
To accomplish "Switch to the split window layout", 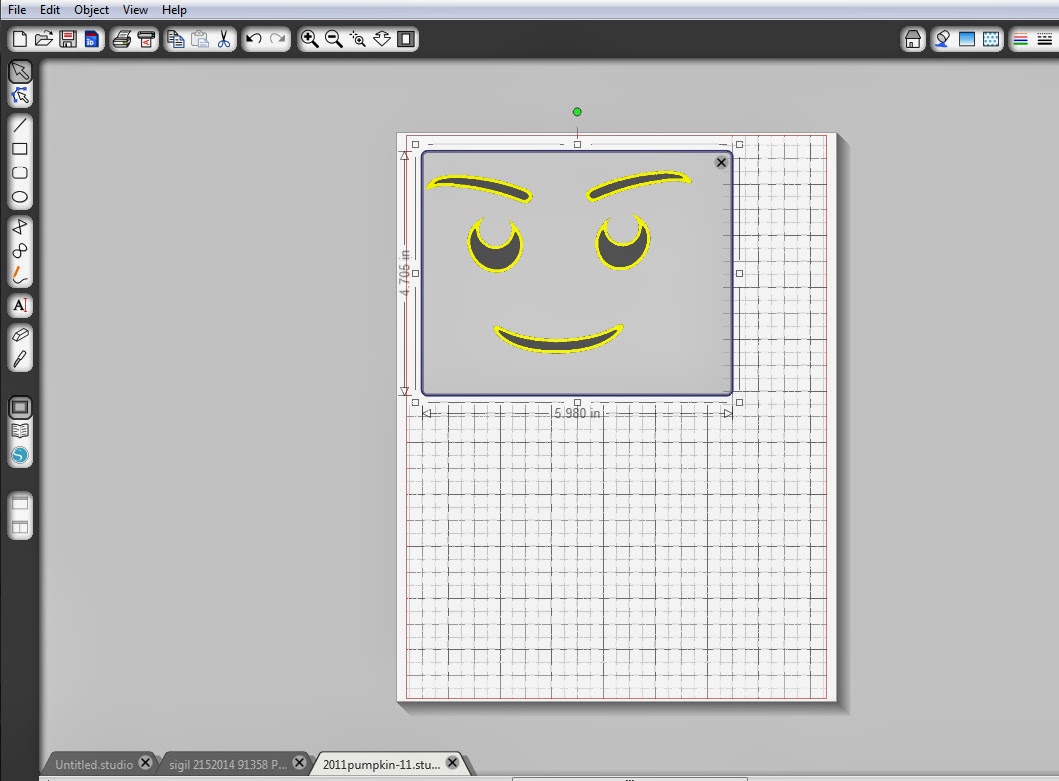I will tap(20, 528).
